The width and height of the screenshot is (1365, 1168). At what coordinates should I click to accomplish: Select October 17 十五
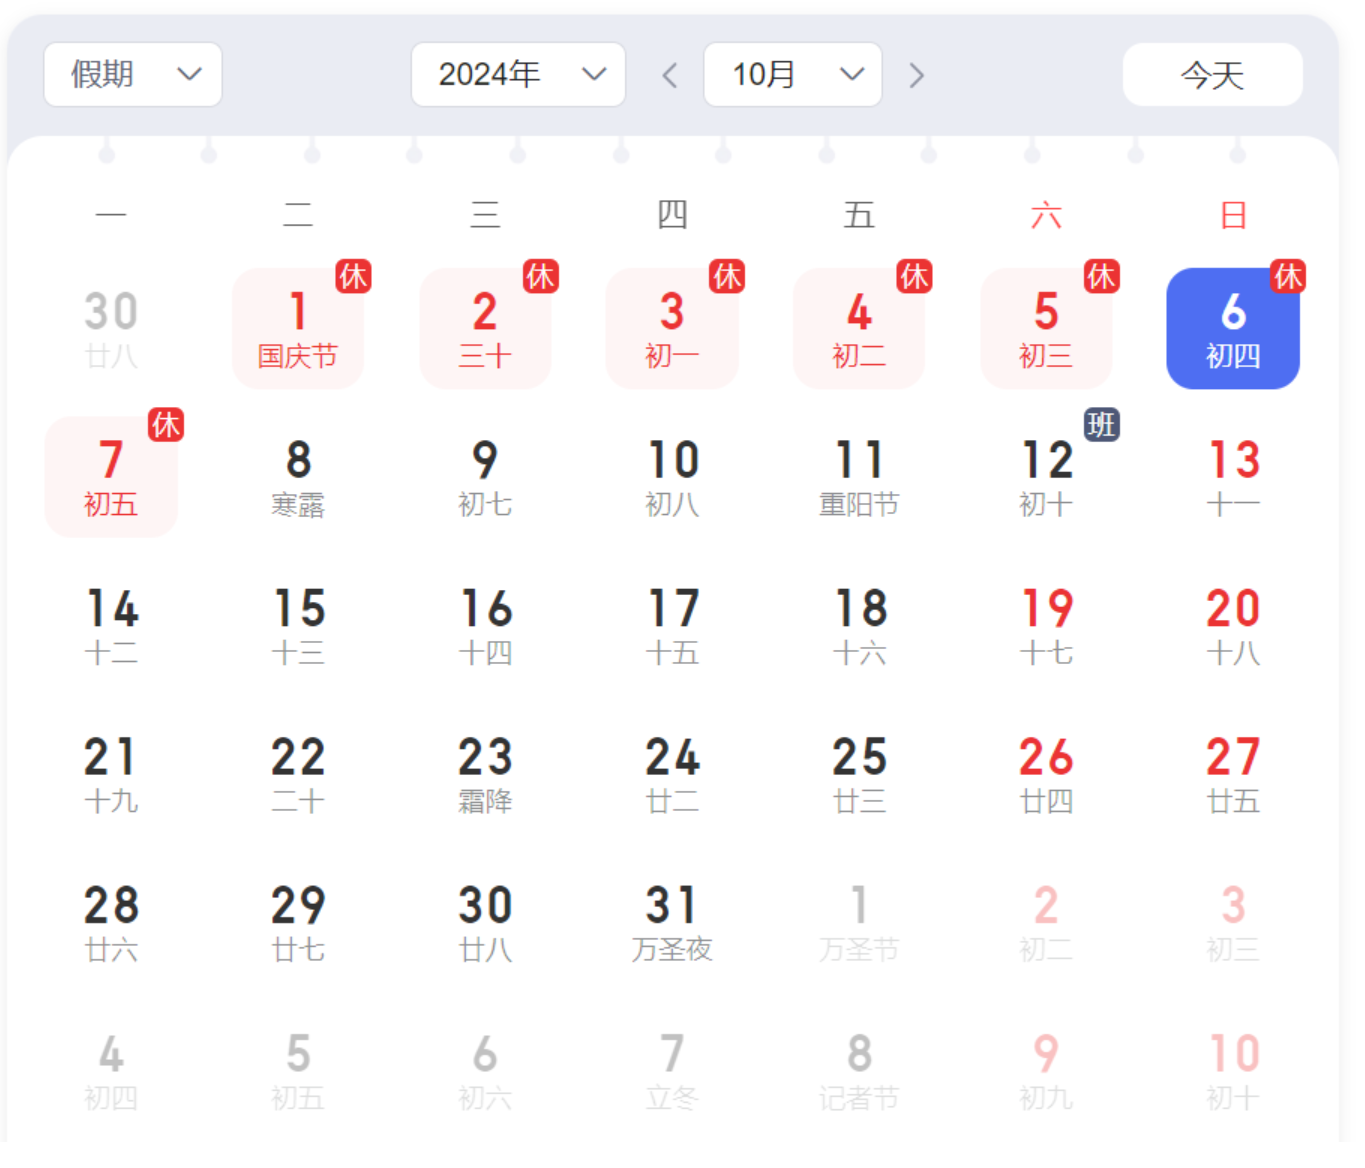pos(672,626)
